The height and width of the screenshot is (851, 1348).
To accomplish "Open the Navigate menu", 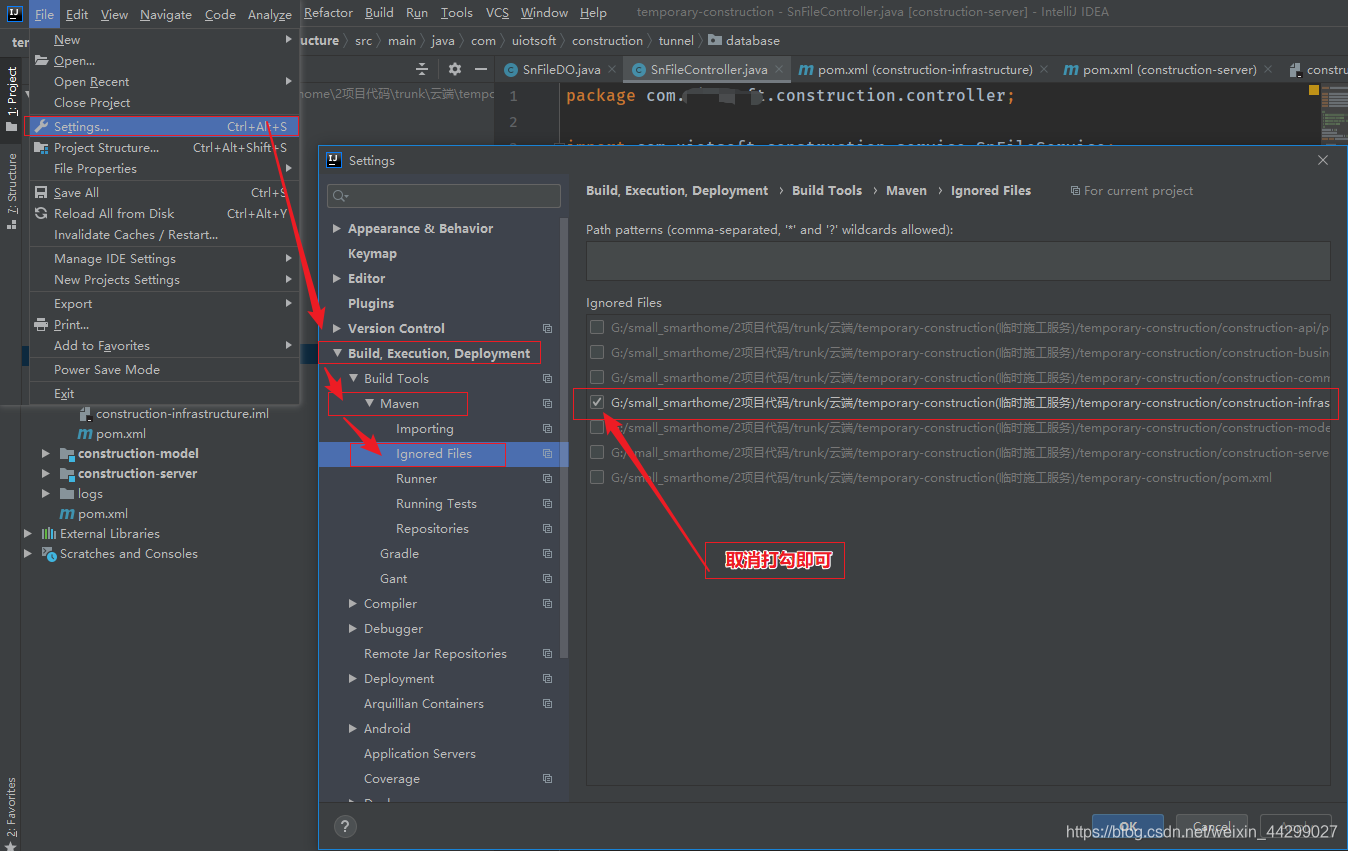I will click(166, 13).
